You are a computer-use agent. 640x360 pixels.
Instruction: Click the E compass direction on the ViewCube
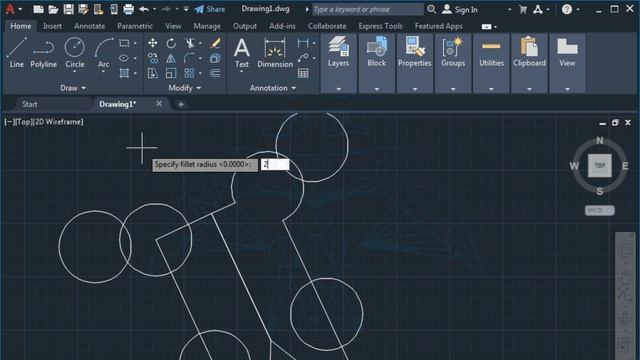point(625,166)
